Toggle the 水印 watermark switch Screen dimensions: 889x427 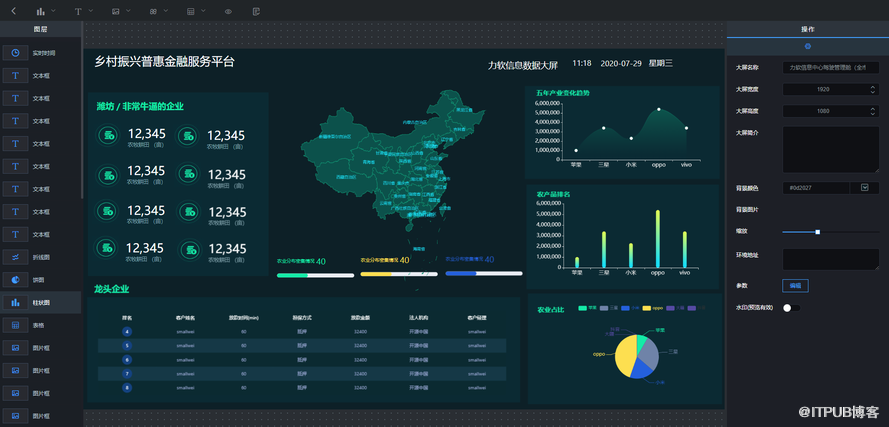click(790, 308)
